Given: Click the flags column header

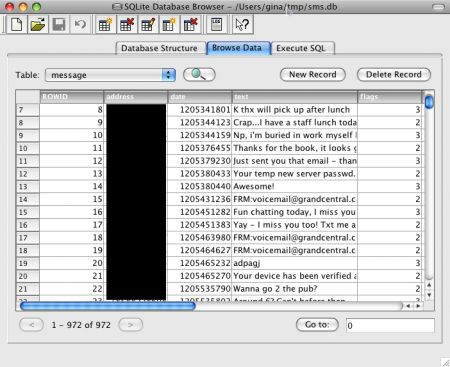Looking at the screenshot, I should [389, 97].
